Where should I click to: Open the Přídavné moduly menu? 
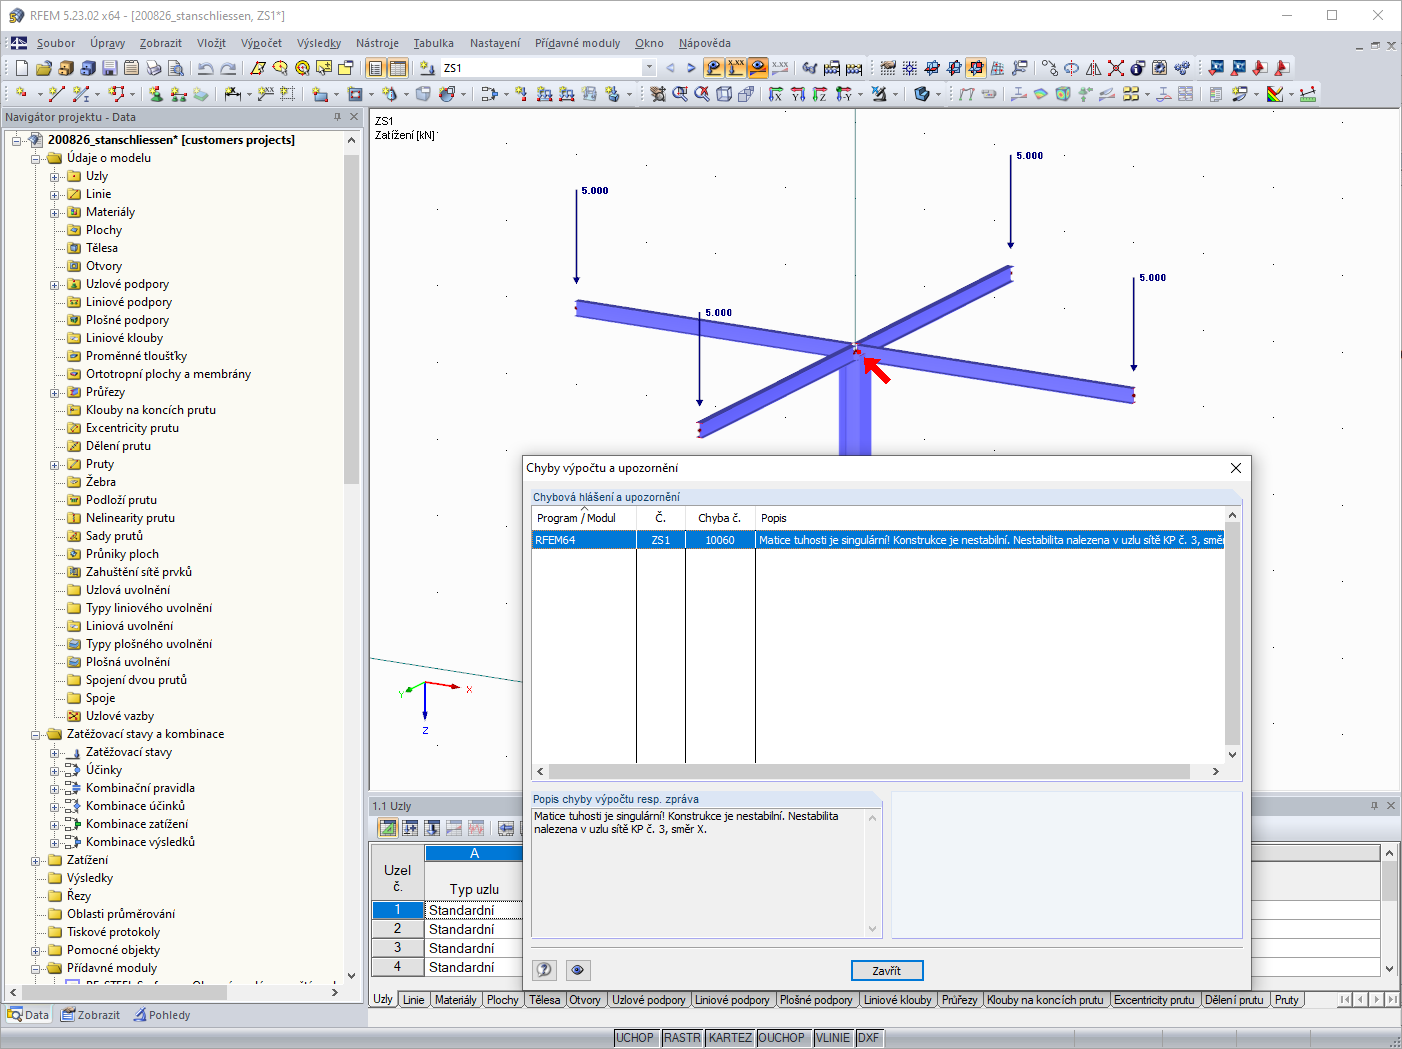click(x=577, y=43)
